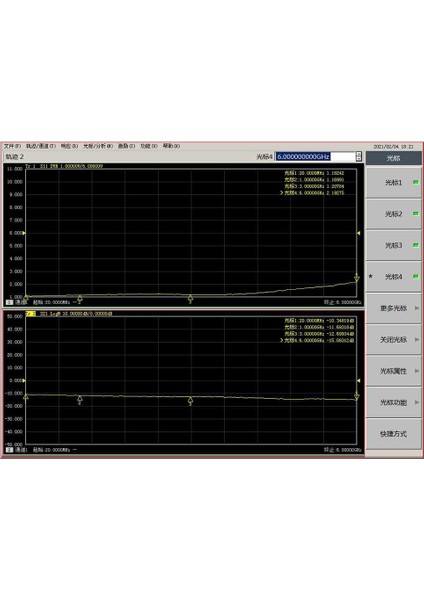This screenshot has height=600, width=424.
Task: Toggle the 光标2 softkey
Action: 393,214
